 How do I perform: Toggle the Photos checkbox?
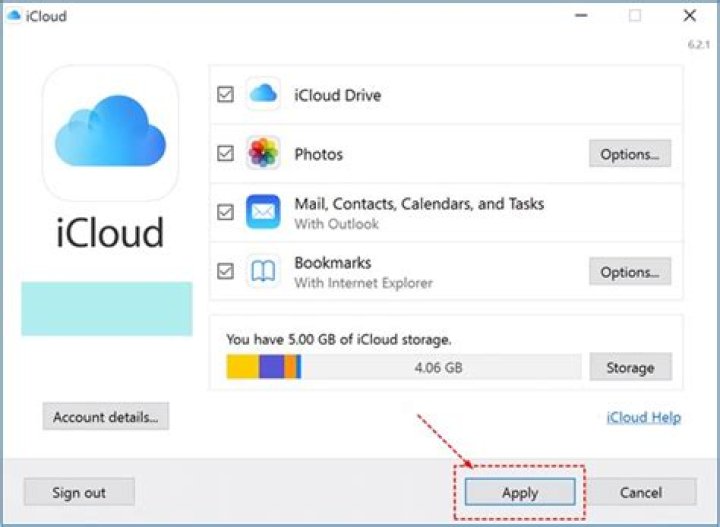225,154
